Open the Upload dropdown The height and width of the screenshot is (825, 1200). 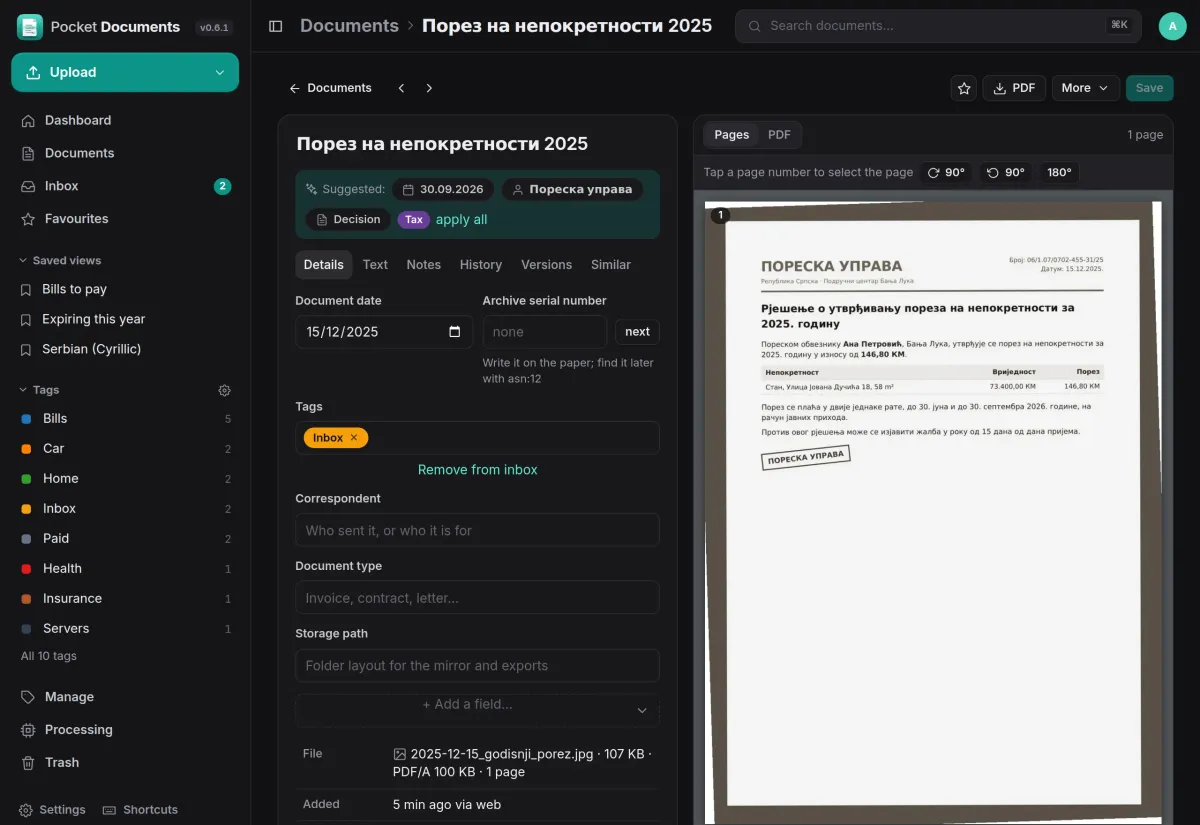pos(220,72)
